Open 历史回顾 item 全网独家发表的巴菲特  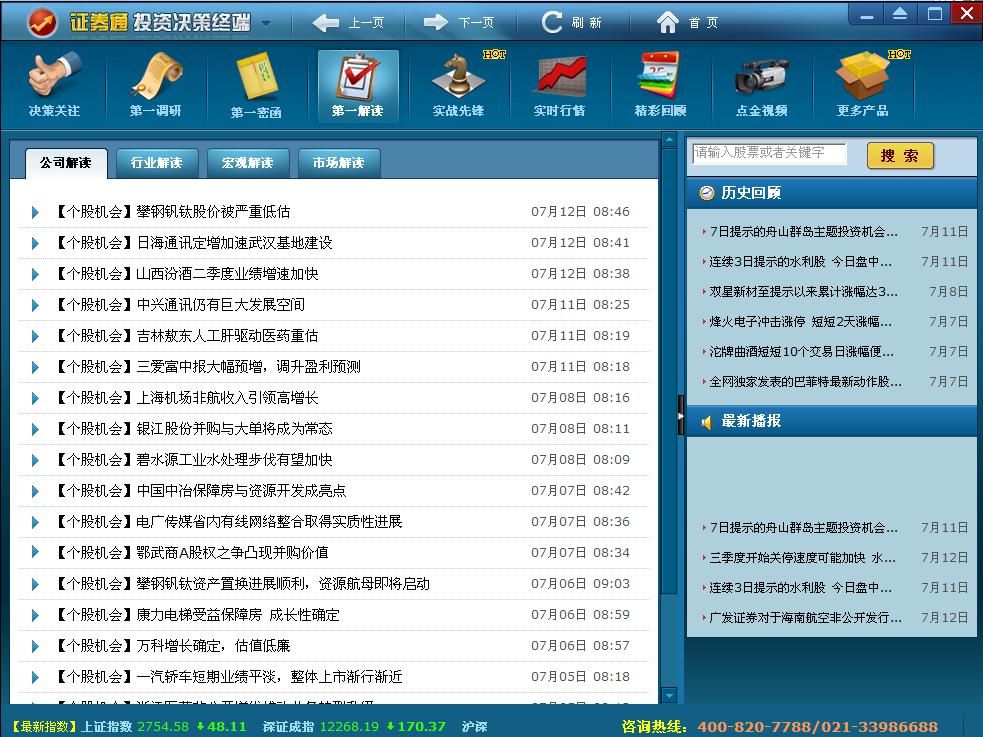(x=805, y=382)
